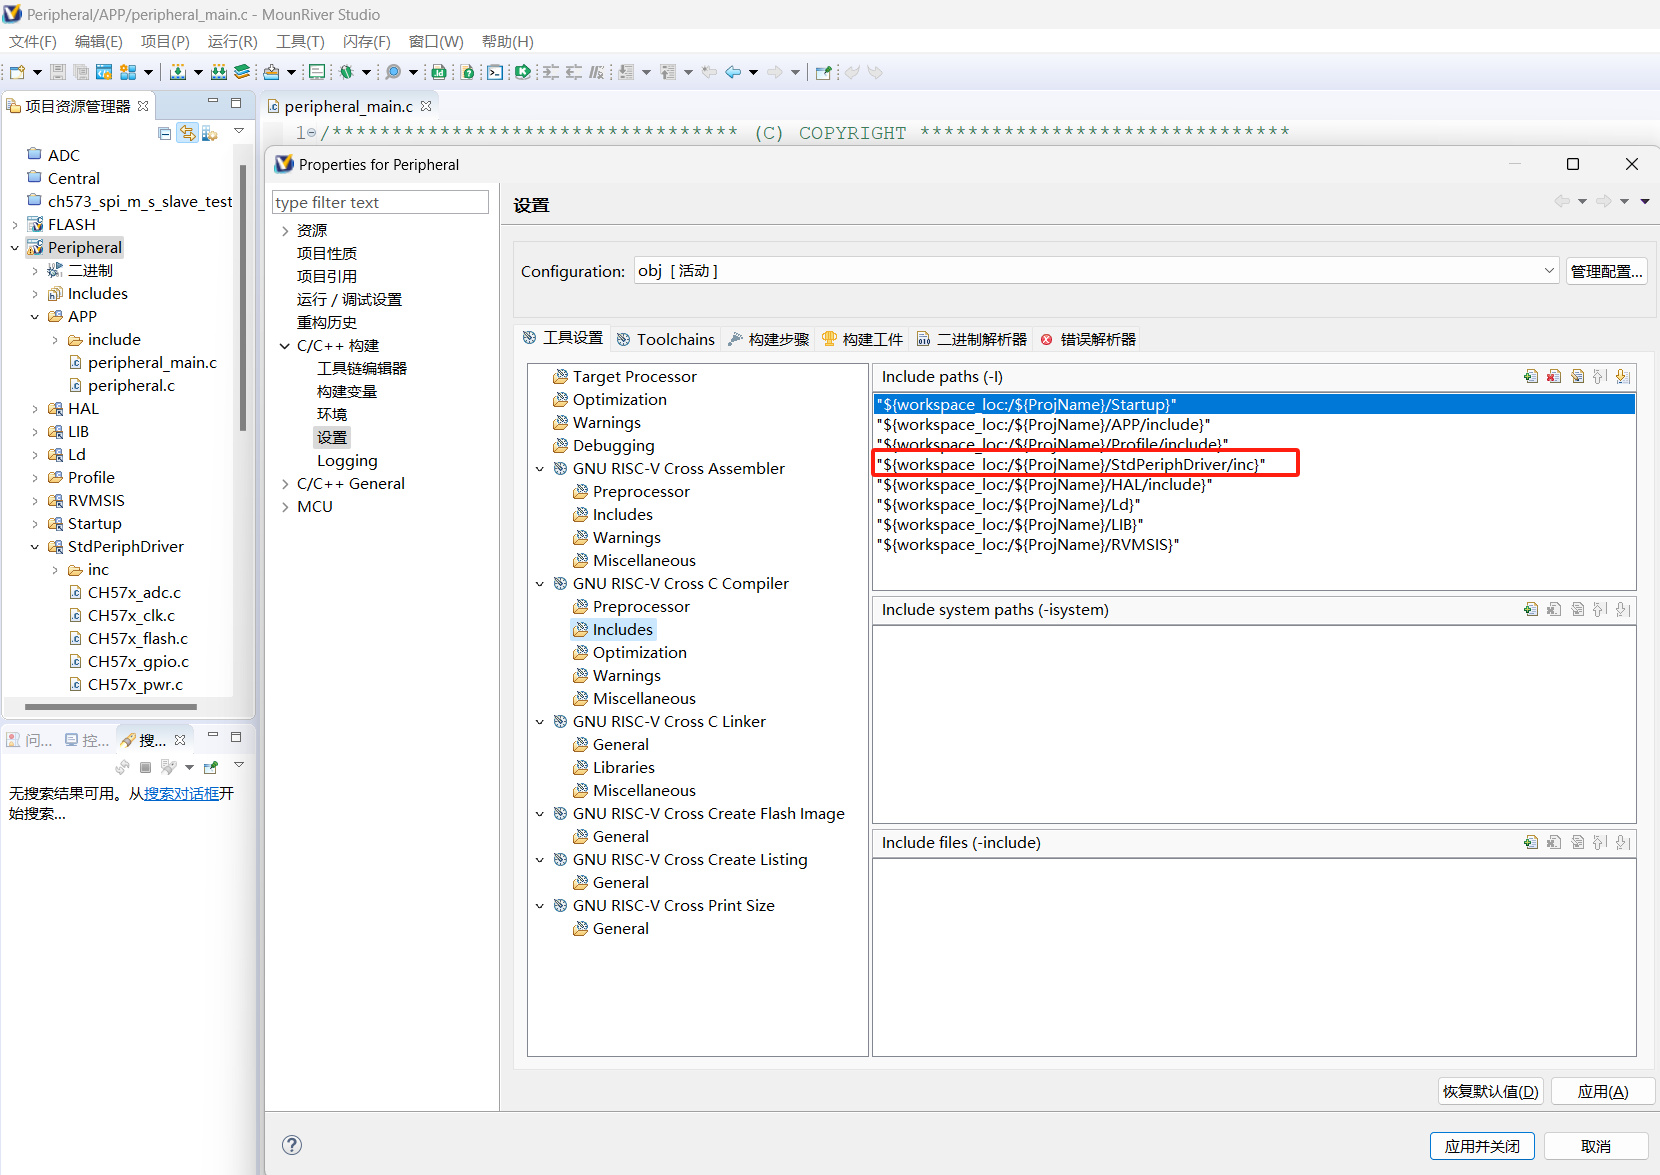Select Target Processor in tool settings
1660x1175 pixels.
pos(634,377)
